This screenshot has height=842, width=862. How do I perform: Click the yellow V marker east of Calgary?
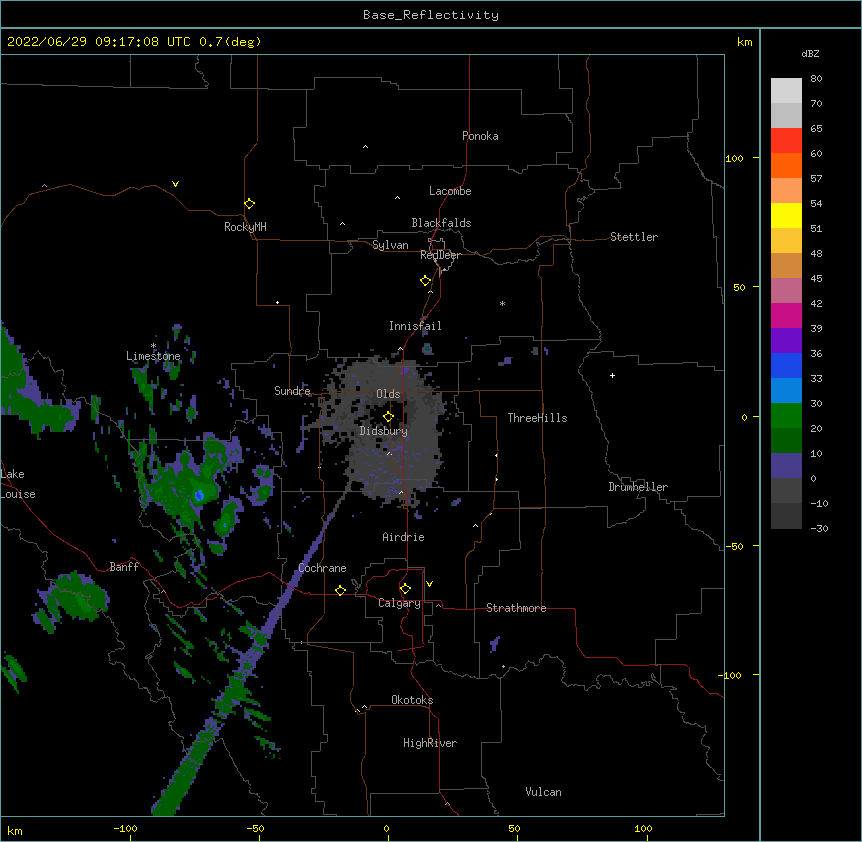429,584
